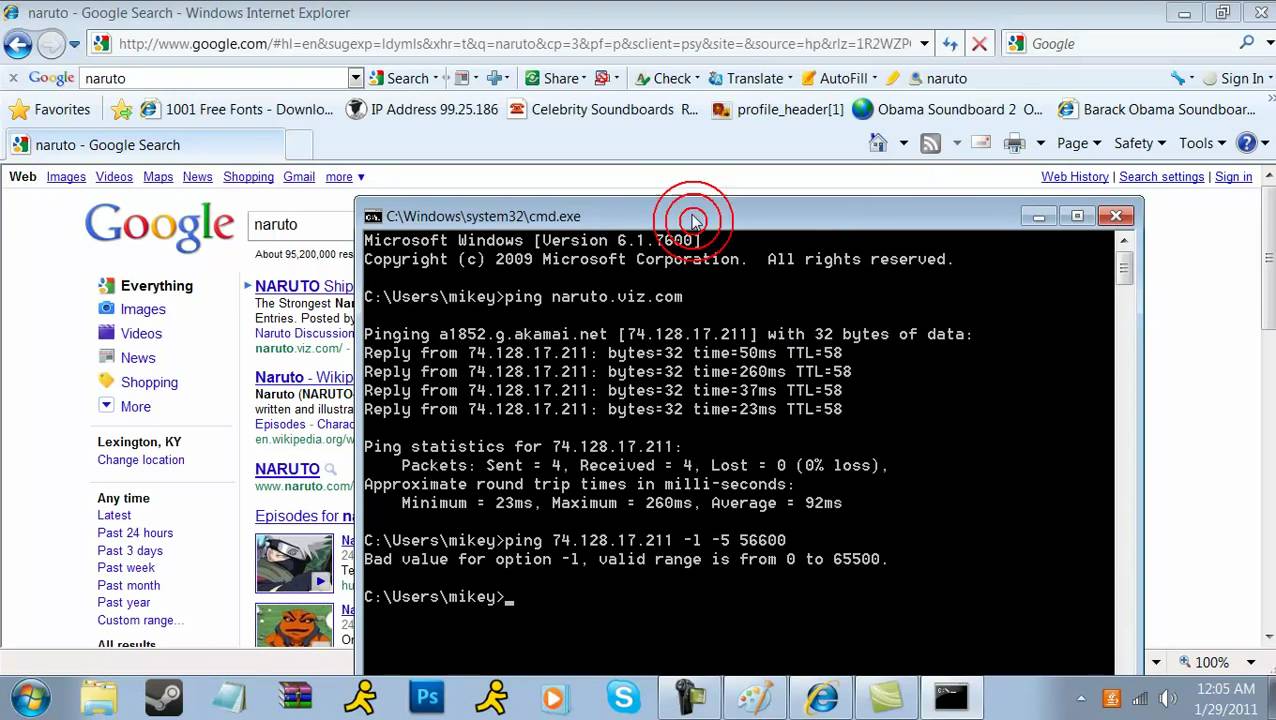Open Steam from the taskbar

[163, 696]
